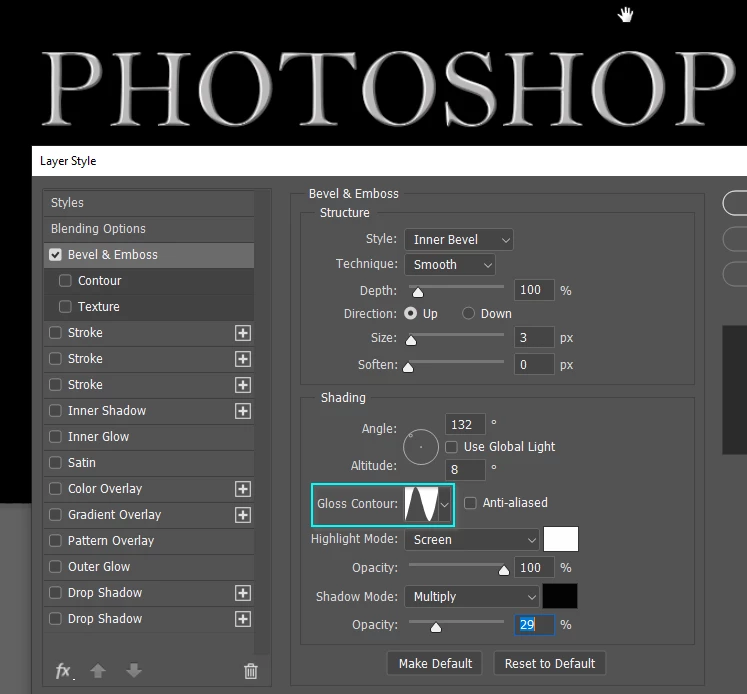Open the Style dropdown showing Inner Bevel
Viewport: 747px width, 694px height.
click(459, 240)
